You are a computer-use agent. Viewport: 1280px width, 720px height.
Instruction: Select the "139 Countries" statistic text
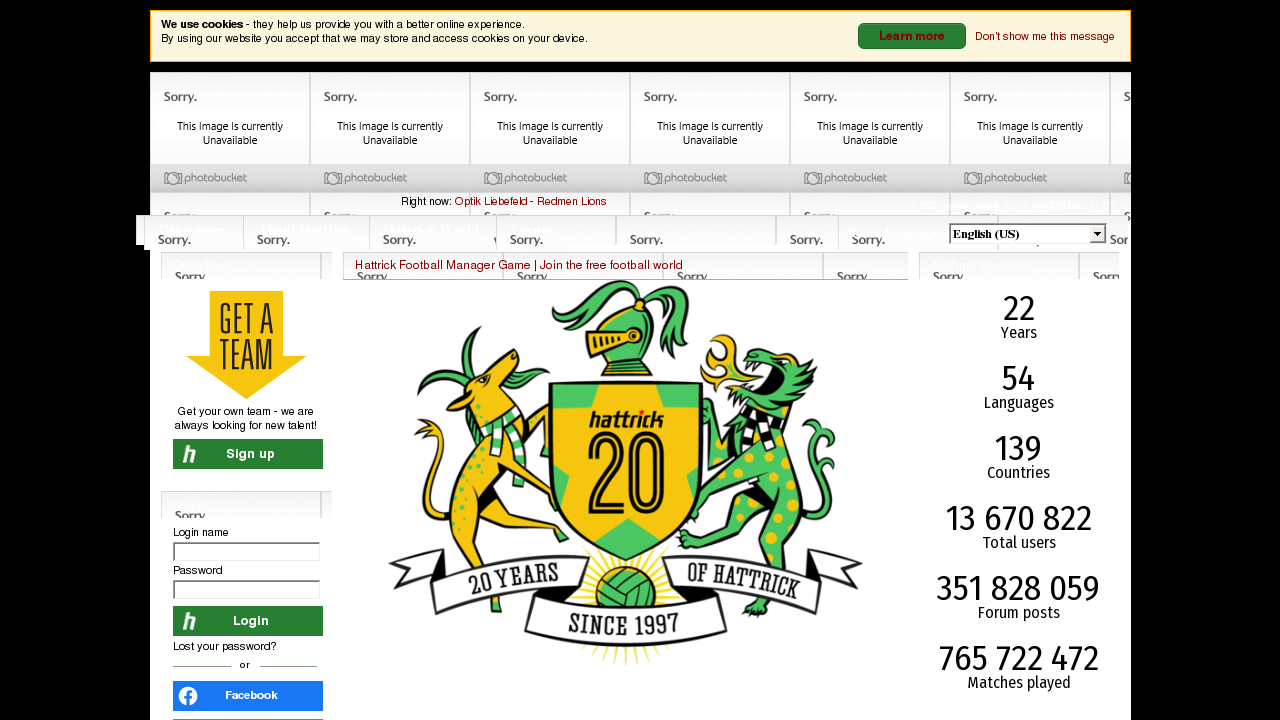click(1018, 457)
